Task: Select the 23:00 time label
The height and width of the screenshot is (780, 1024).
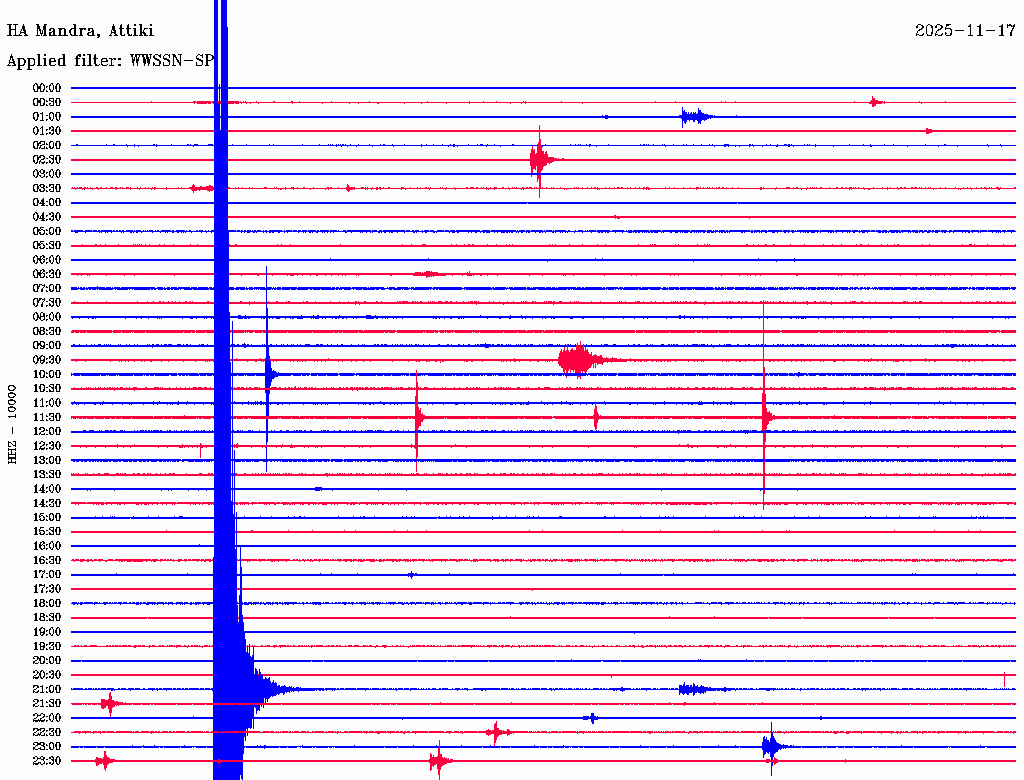Action: click(47, 747)
